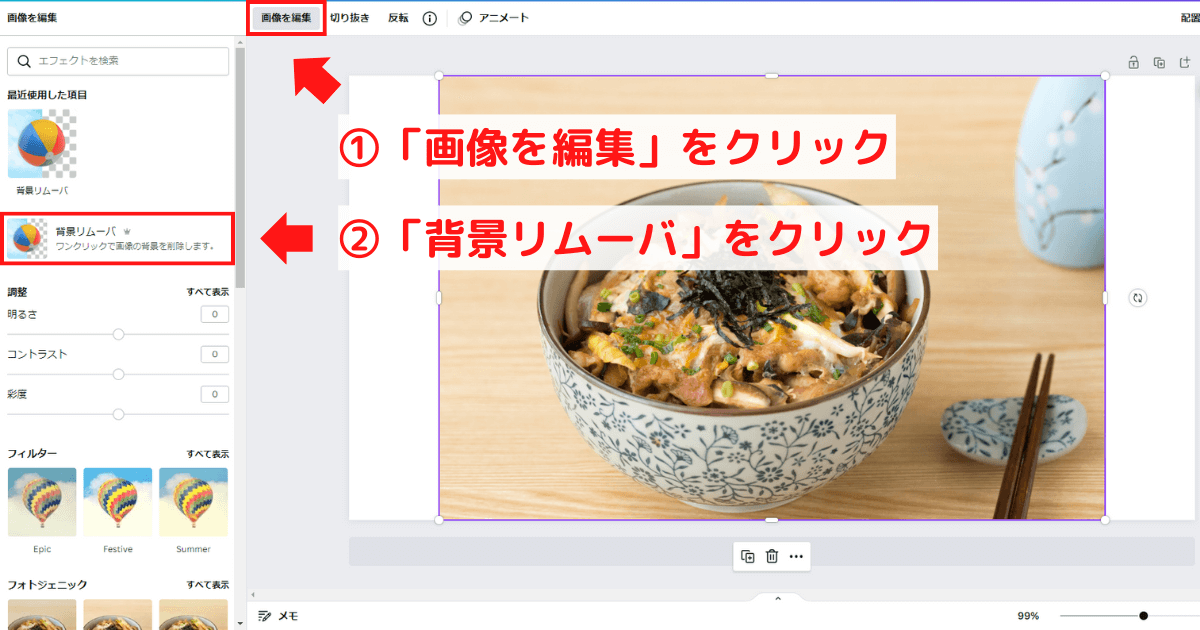
Task: Duplicate the image via the floating copy icon
Action: 748,556
